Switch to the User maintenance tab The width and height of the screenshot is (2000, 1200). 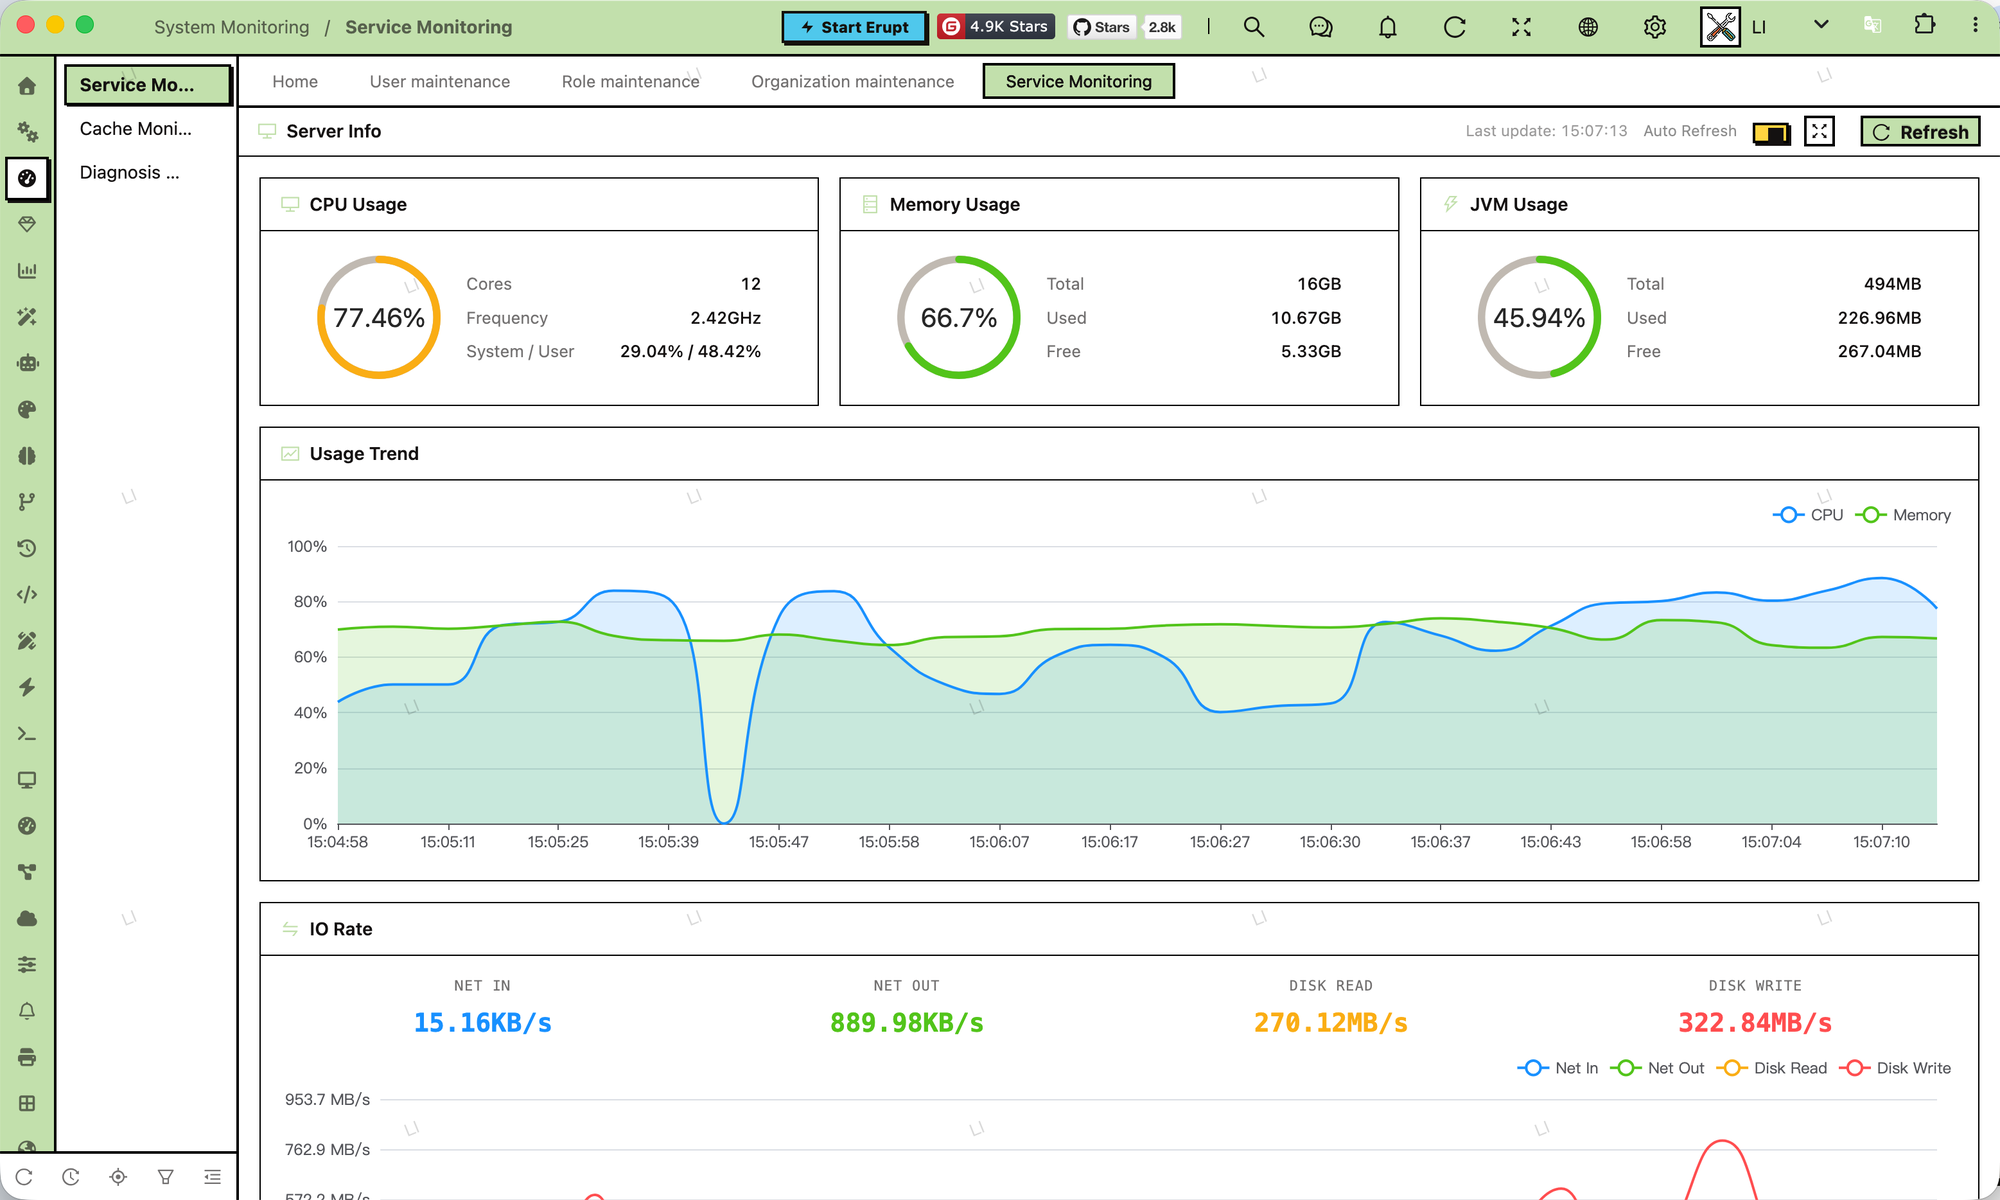(440, 81)
